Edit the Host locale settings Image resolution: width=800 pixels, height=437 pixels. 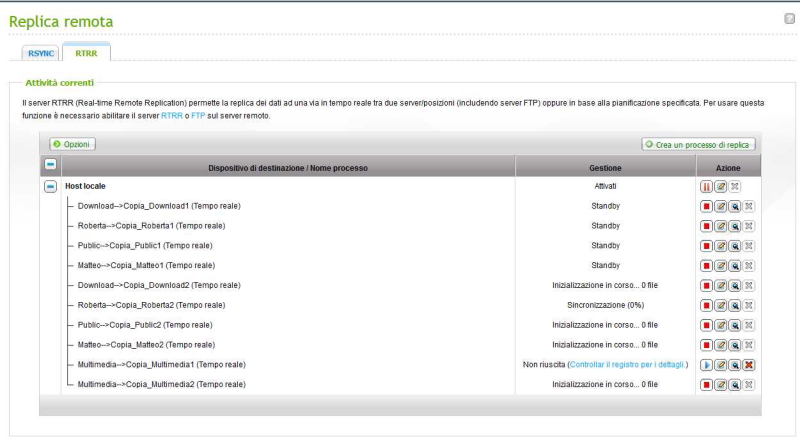(720, 186)
